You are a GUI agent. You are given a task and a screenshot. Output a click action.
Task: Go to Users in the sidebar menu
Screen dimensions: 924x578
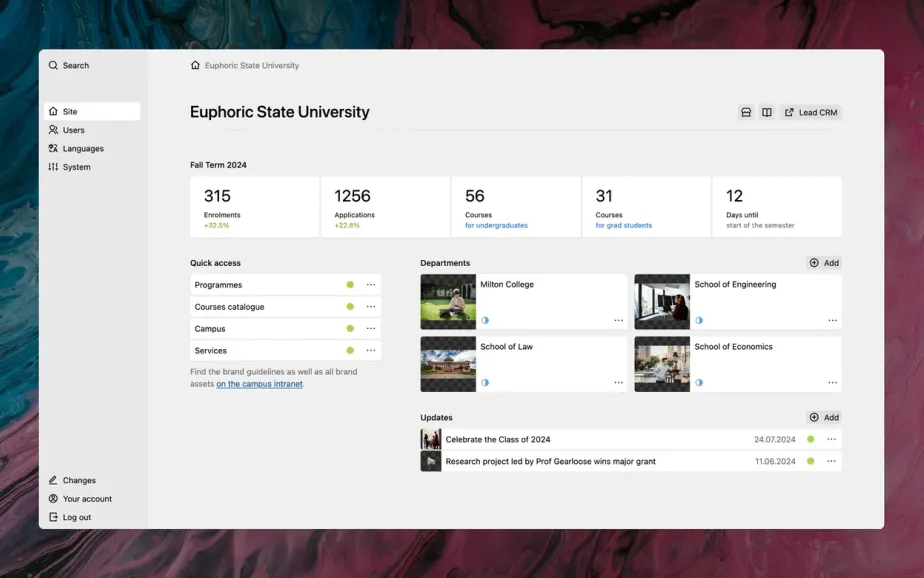[x=73, y=130]
